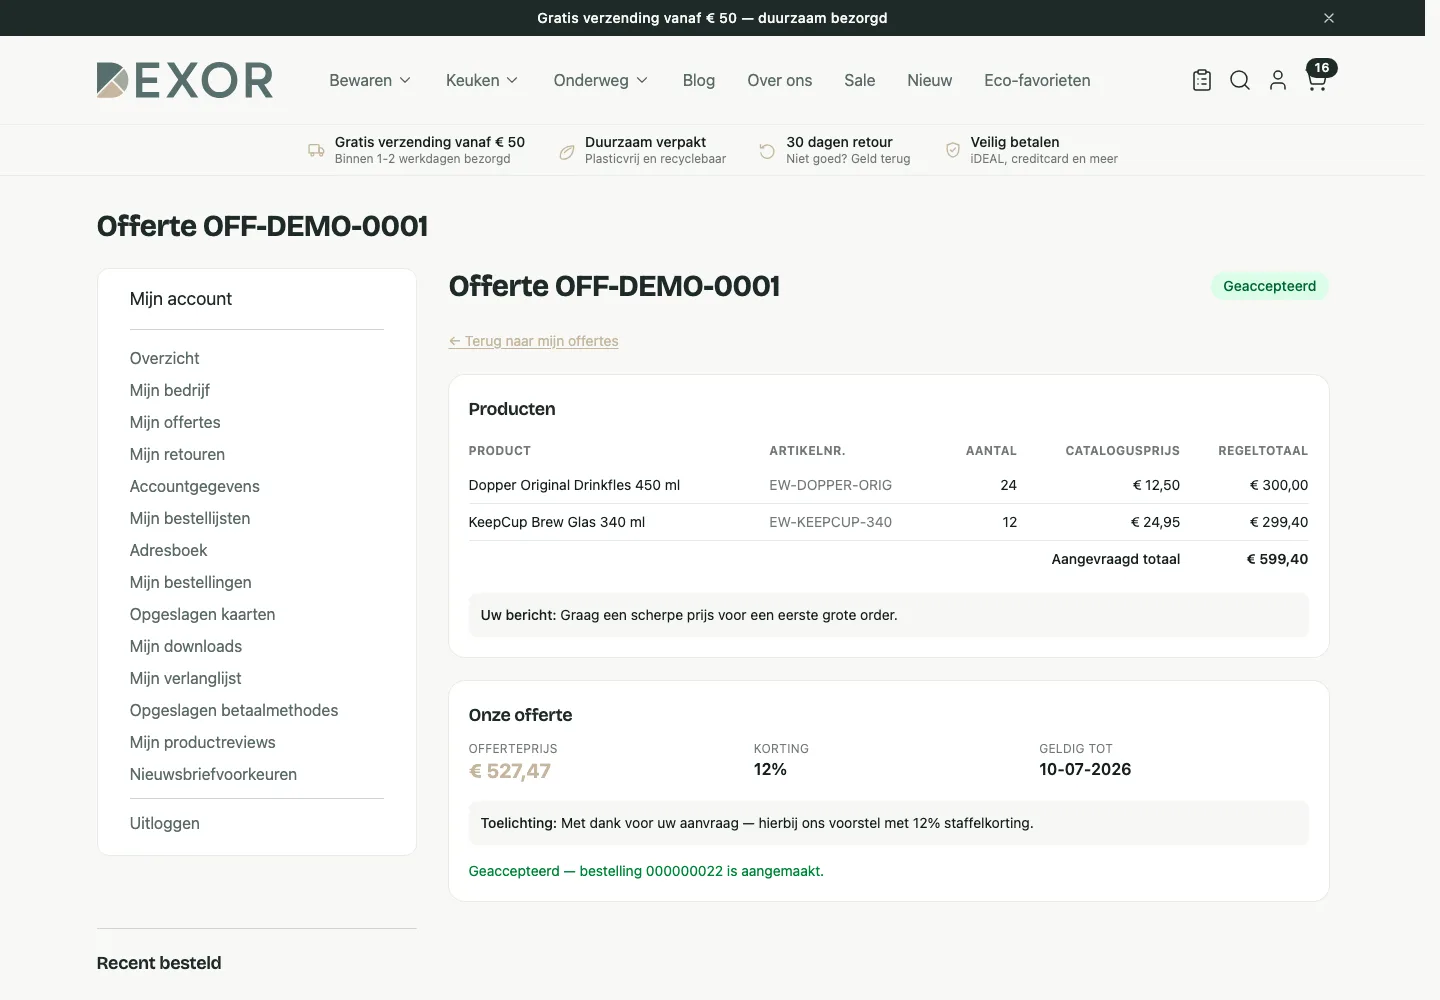Open Mijn downloads in sidebar

tap(186, 646)
